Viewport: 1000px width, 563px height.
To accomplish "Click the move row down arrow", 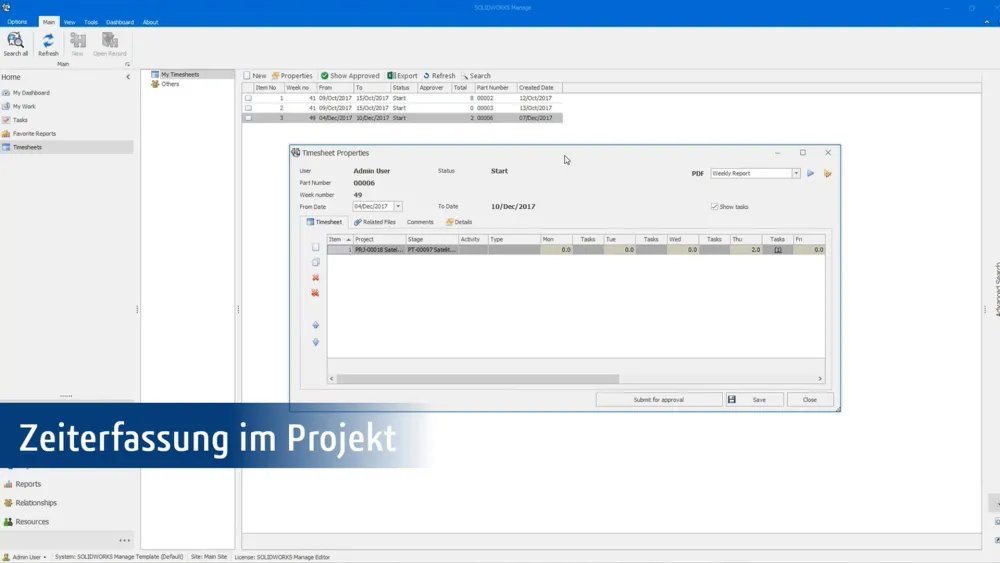I will tap(316, 342).
